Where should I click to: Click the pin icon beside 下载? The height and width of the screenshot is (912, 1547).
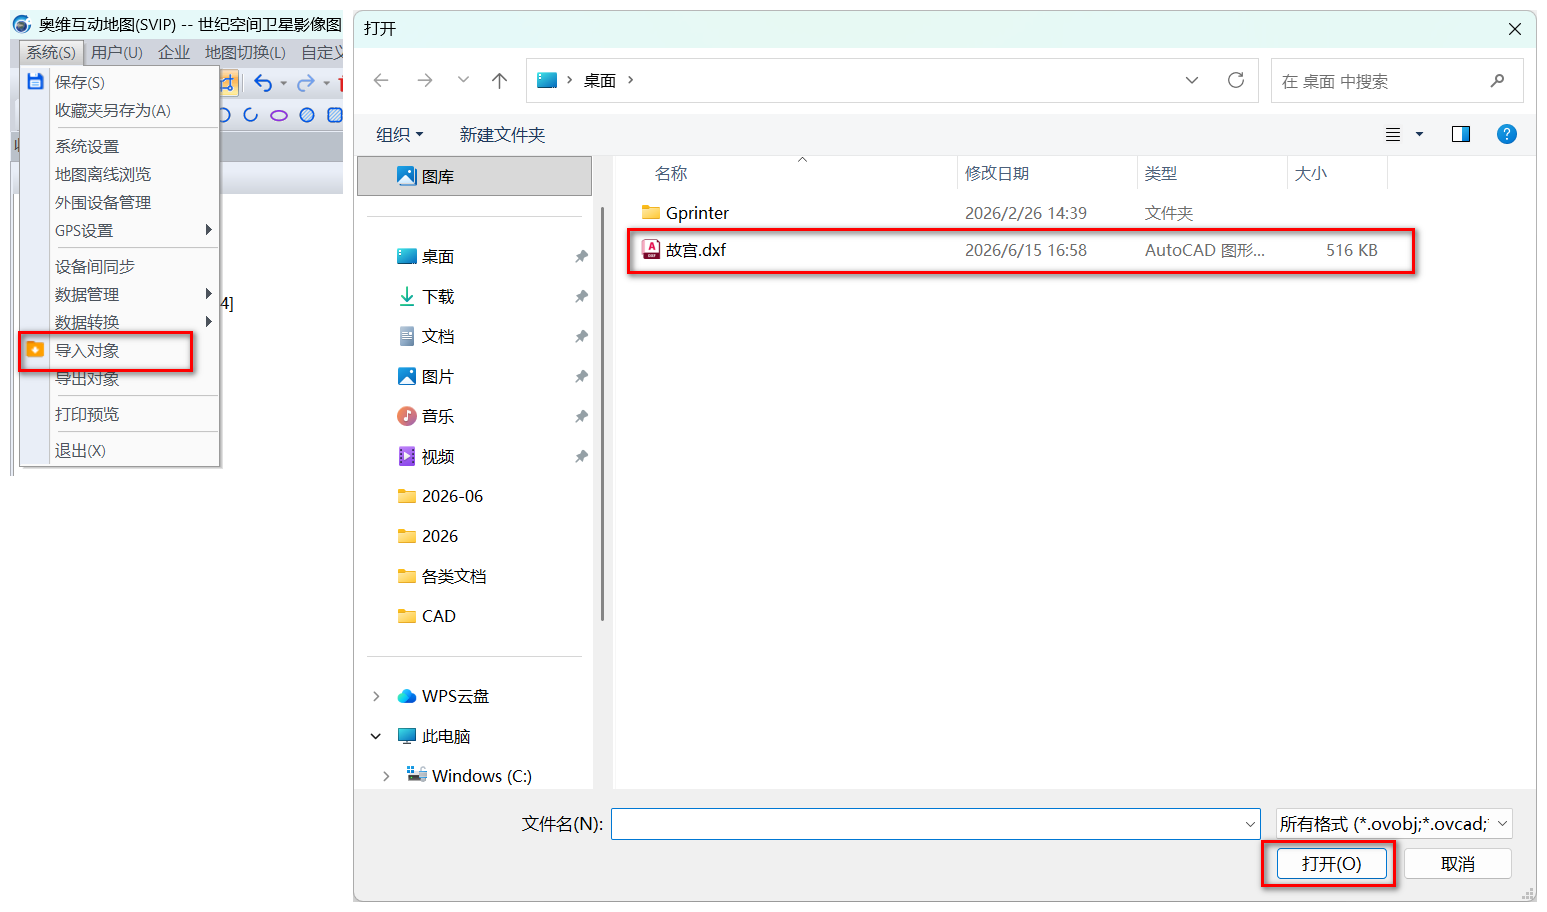[581, 297]
